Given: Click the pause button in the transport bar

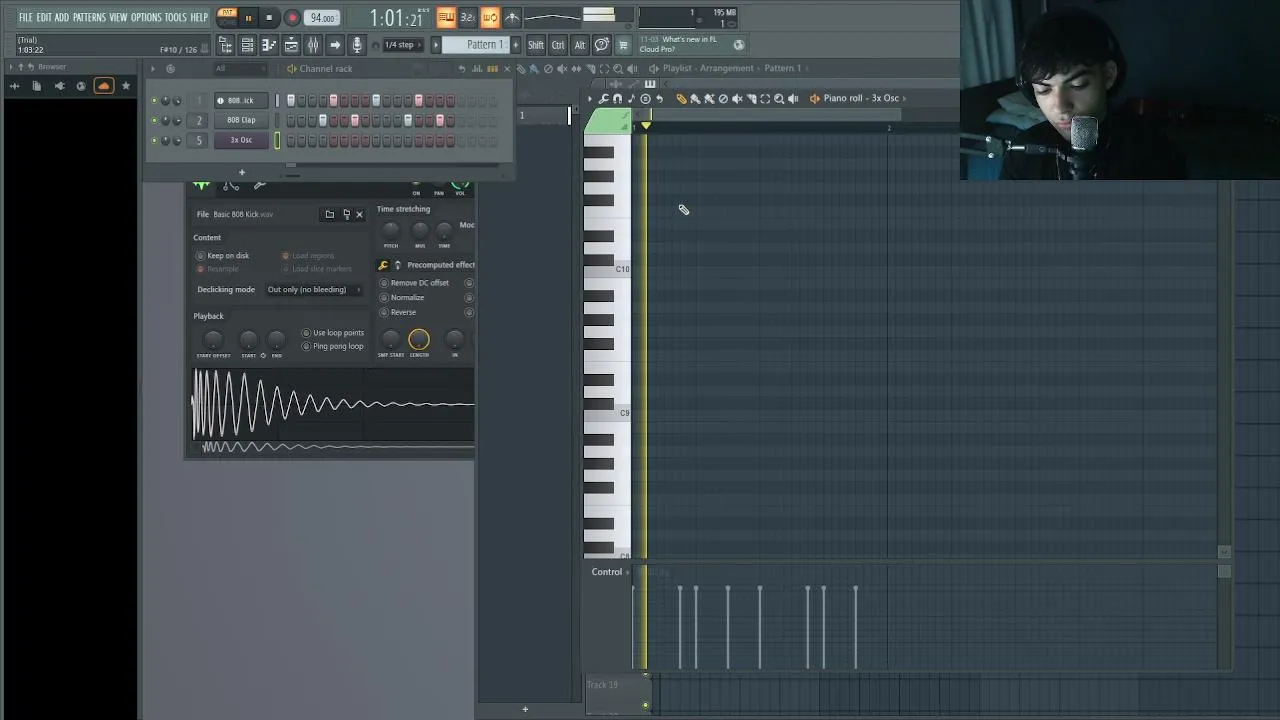Looking at the screenshot, I should 248,17.
